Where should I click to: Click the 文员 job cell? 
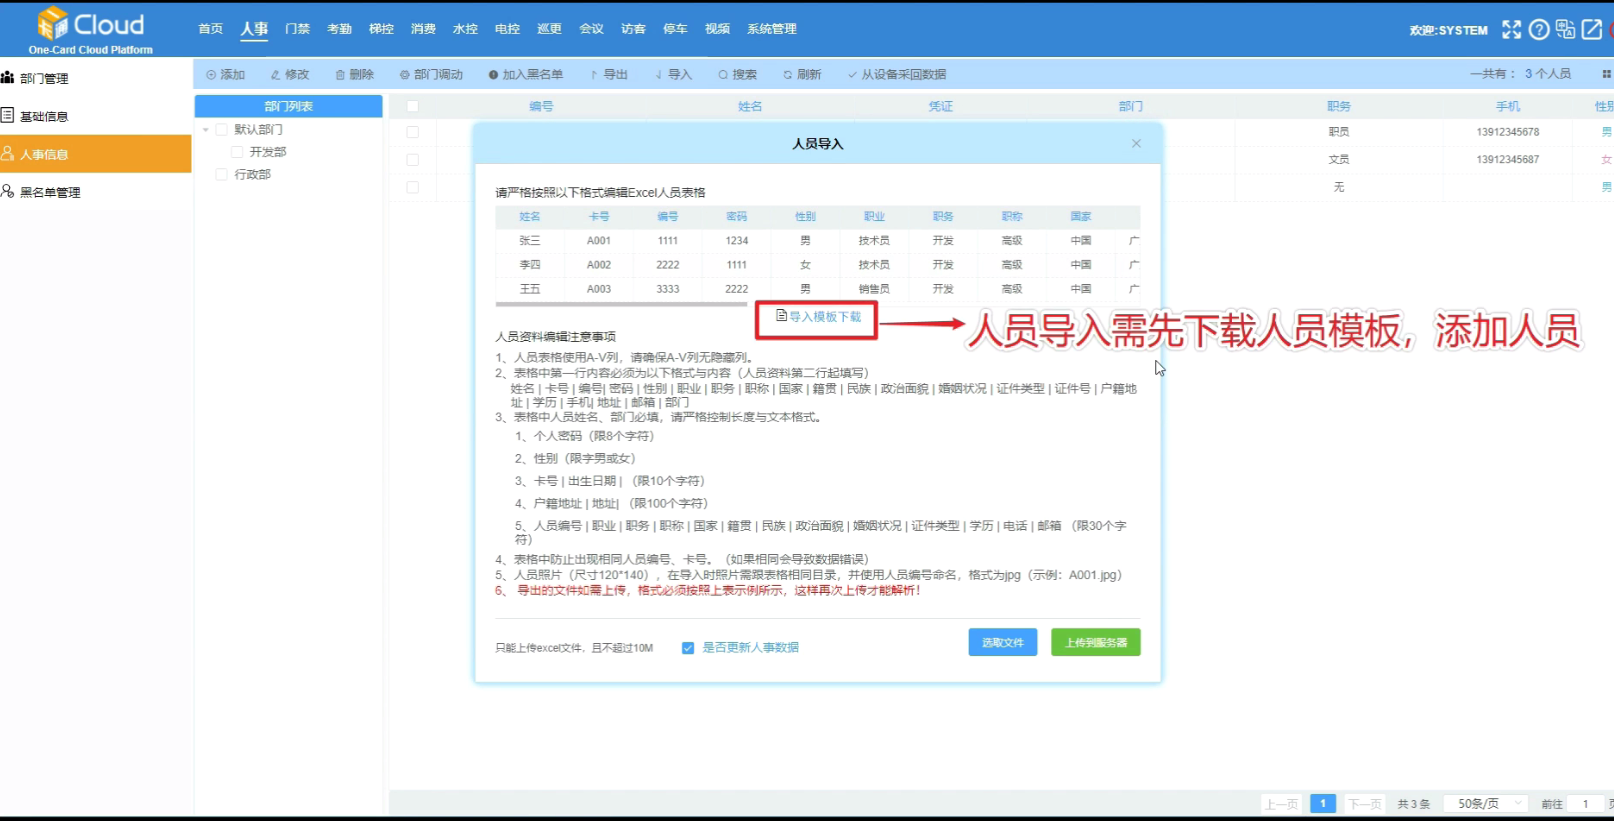[1339, 159]
